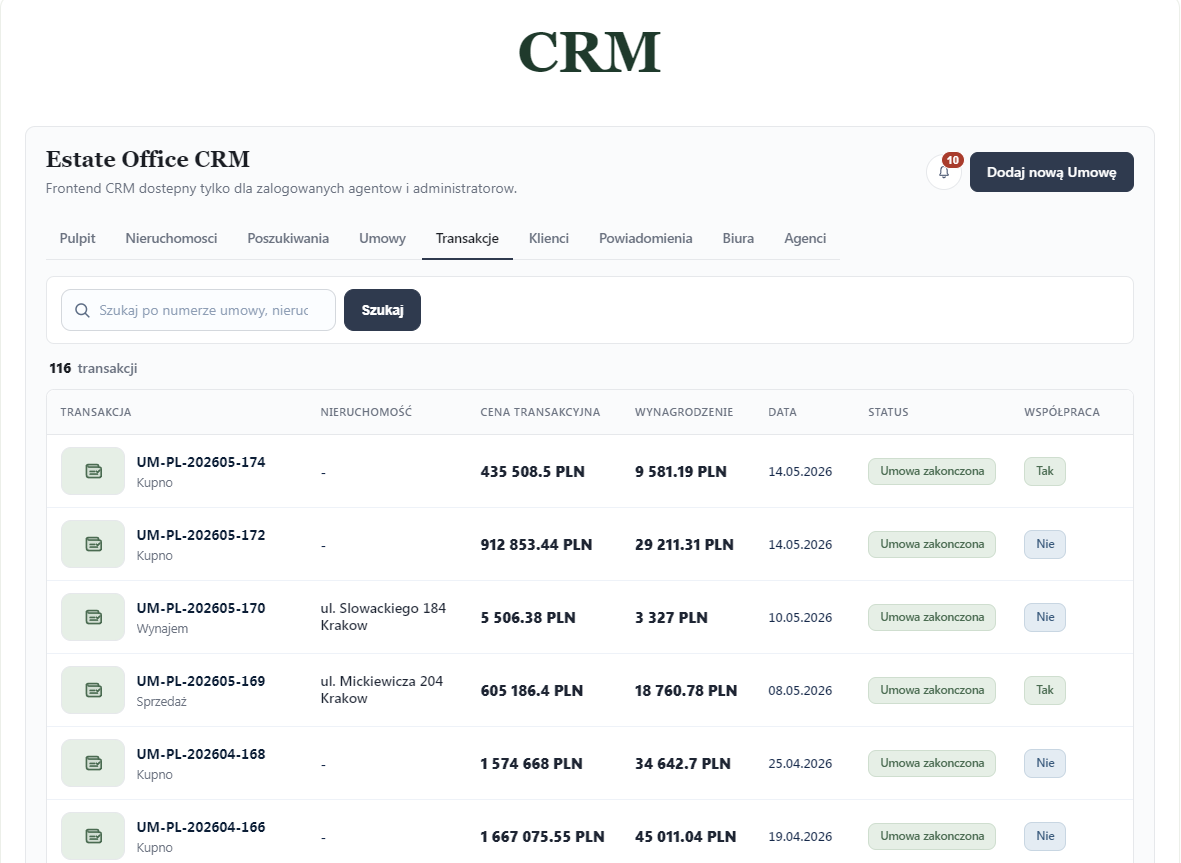Switch to the Pulpit tab
The width and height of the screenshot is (1181, 863).
78,239
